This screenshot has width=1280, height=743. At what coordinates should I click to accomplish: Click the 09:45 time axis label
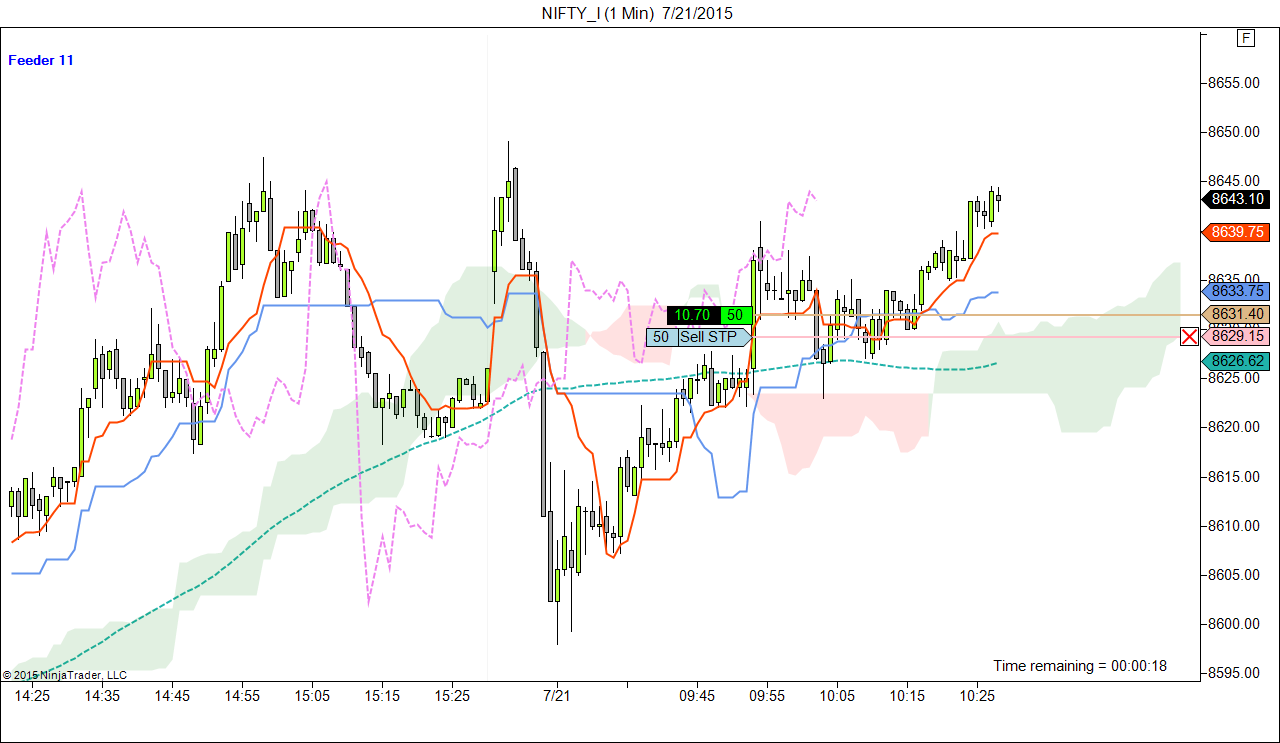click(x=697, y=695)
